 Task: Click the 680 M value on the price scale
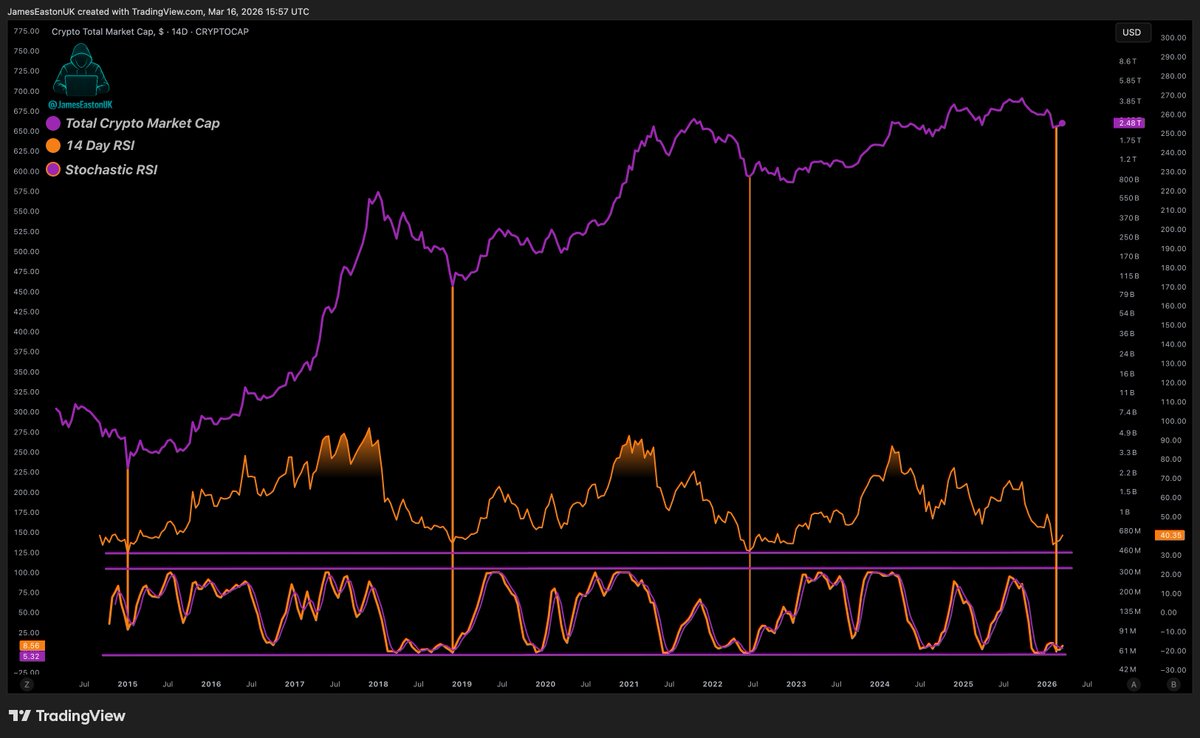click(1130, 531)
